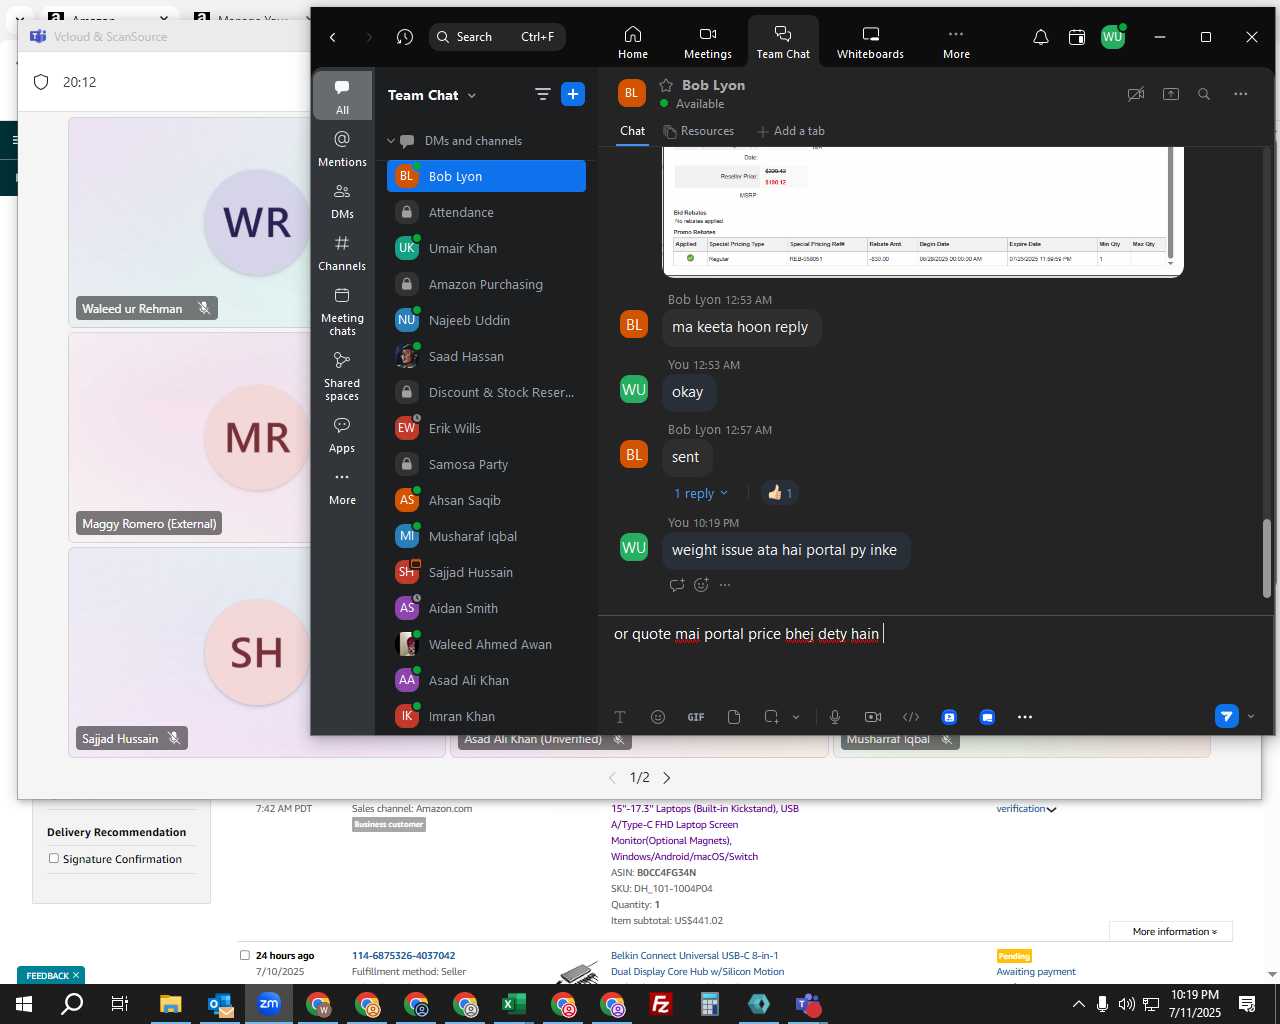Reply in thread to the last message
Image resolution: width=1280 pixels, height=1024 pixels.
[x=677, y=585]
